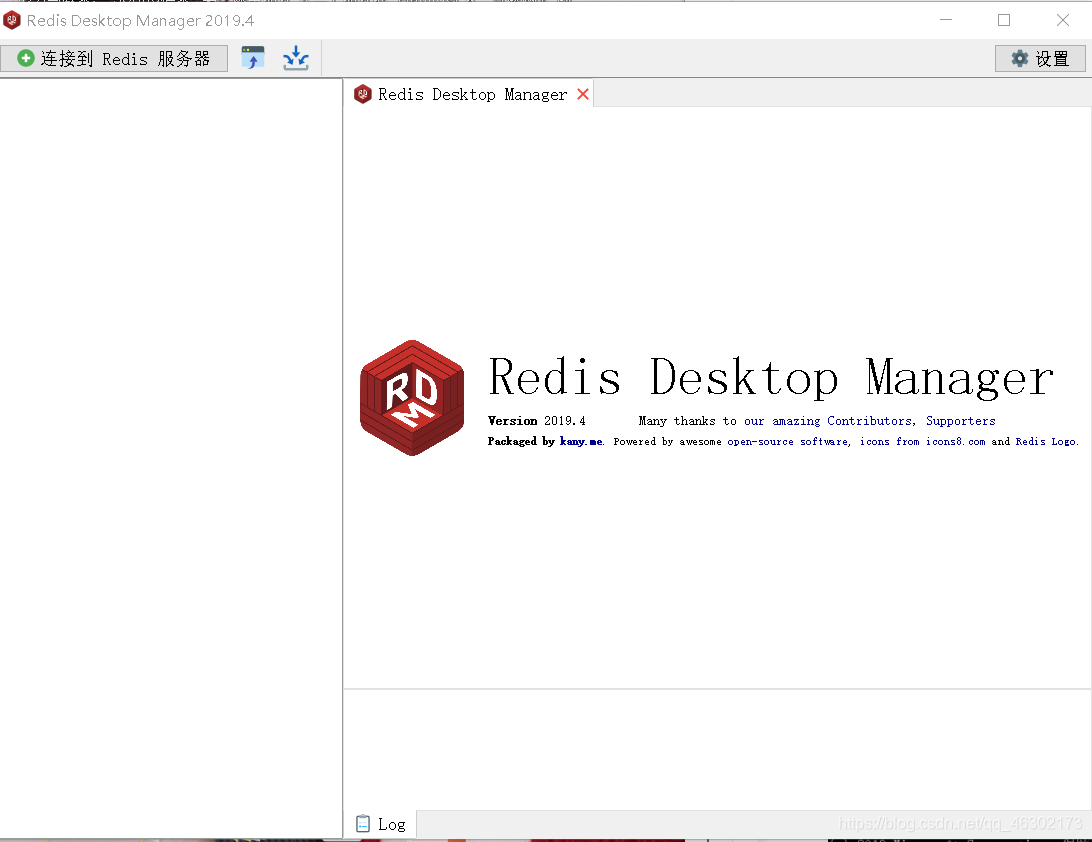
Task: Maximize the Redis Desktop Manager window
Action: pyautogui.click(x=1004, y=20)
